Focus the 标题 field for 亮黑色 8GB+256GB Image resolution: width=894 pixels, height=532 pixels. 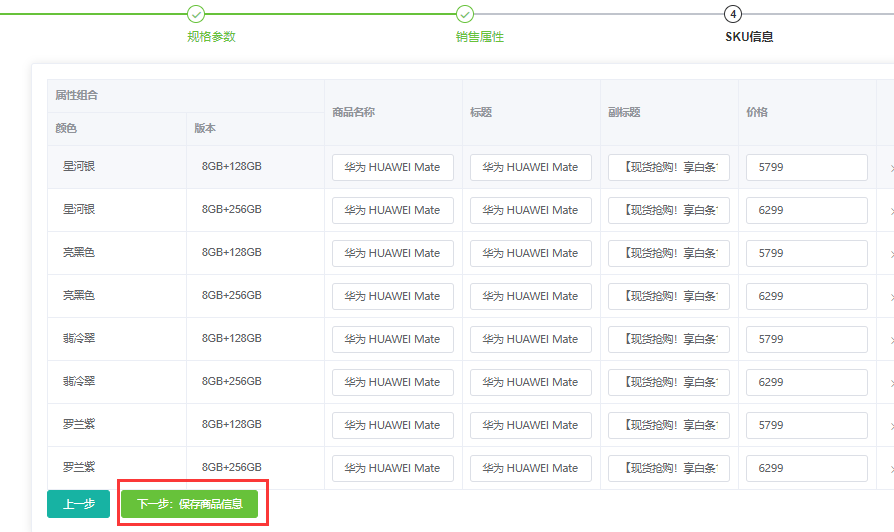pyautogui.click(x=531, y=297)
